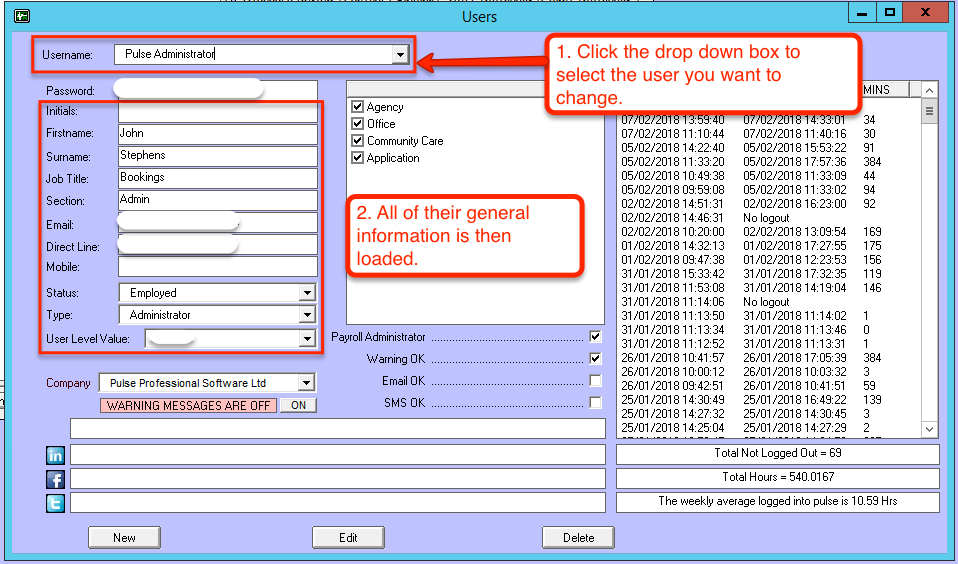Open the Username dropdown list

tap(400, 54)
